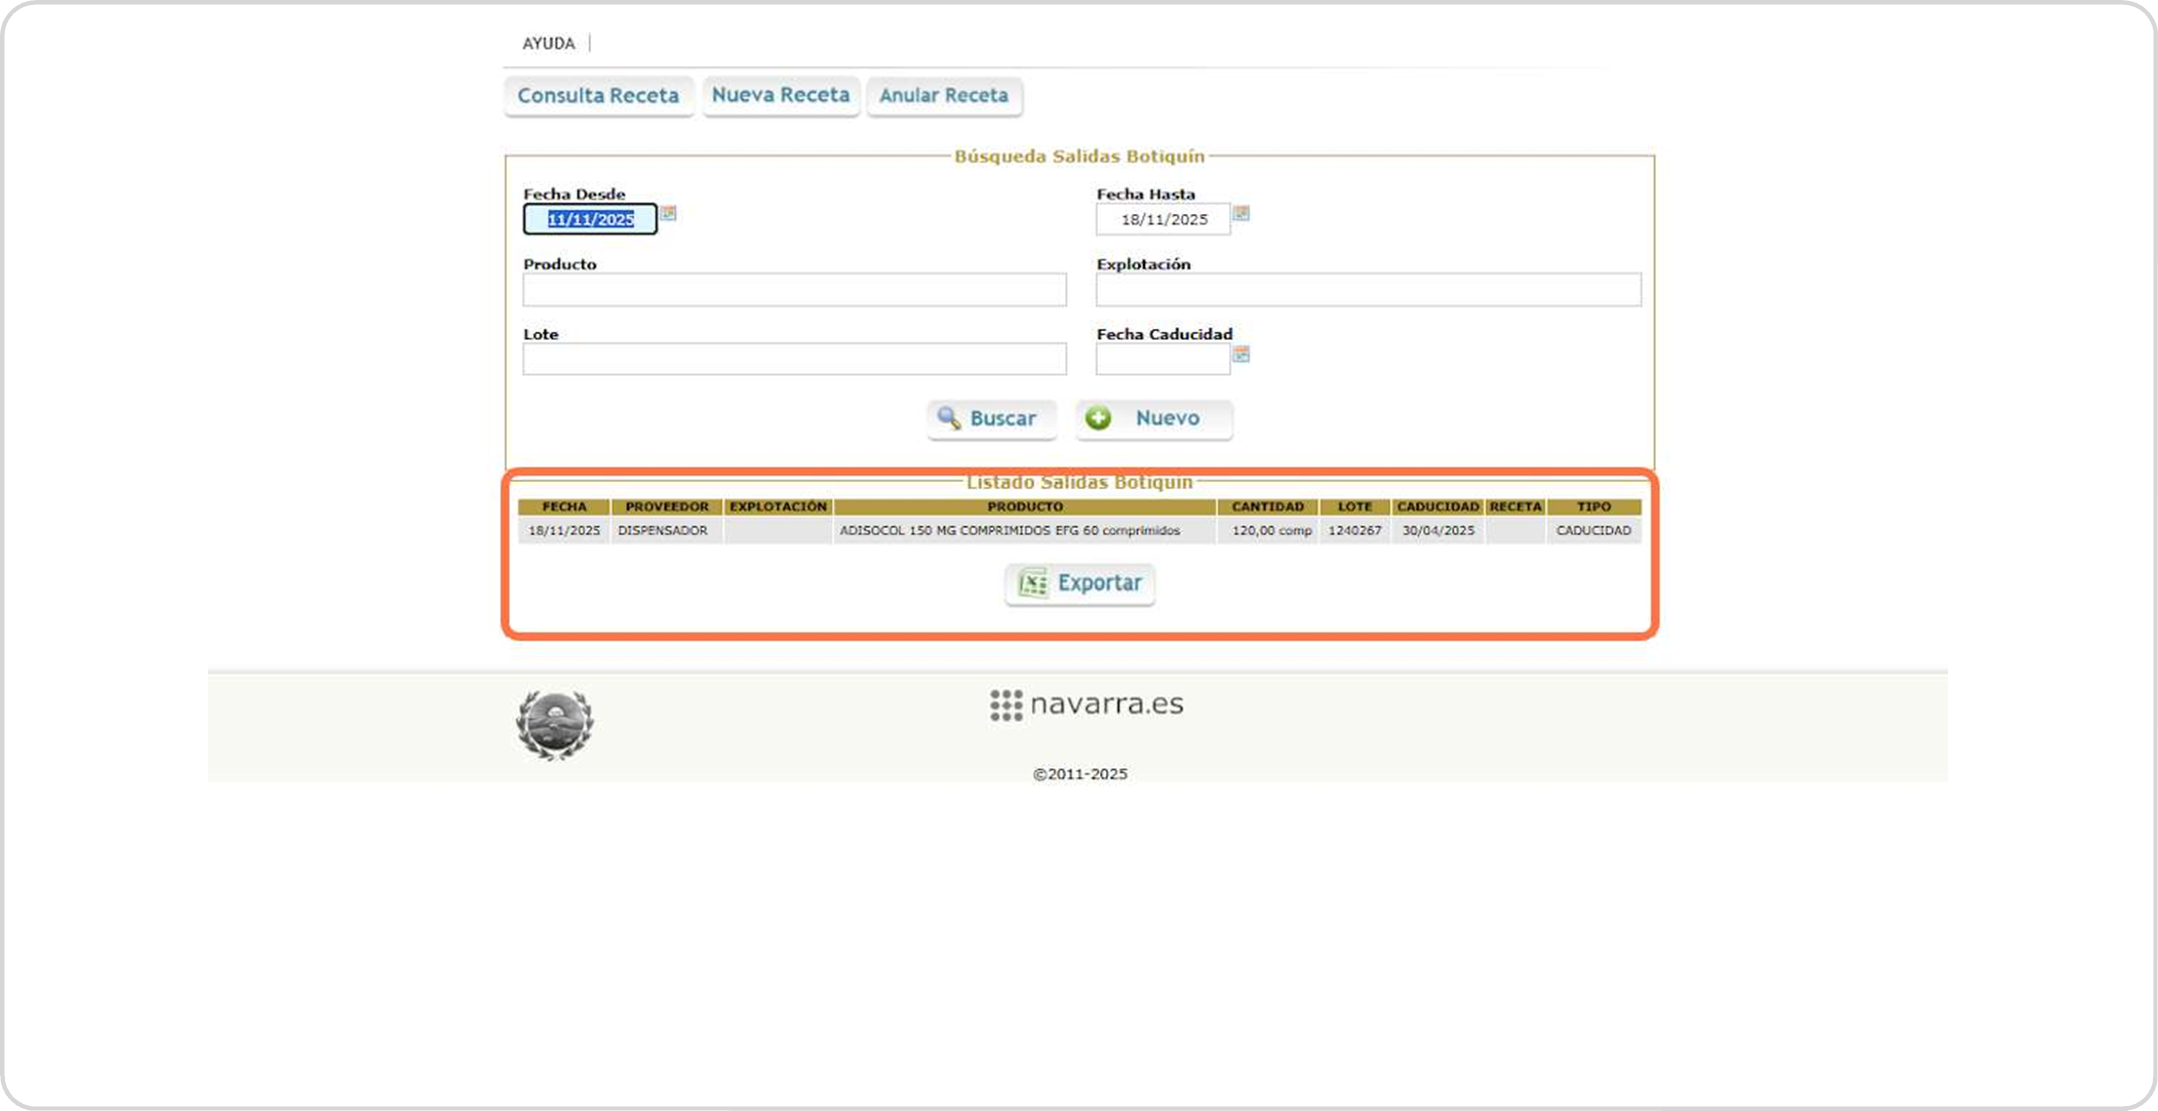Viewport: 2158px width, 1111px height.
Task: Click the Lote input field
Action: [x=794, y=359]
